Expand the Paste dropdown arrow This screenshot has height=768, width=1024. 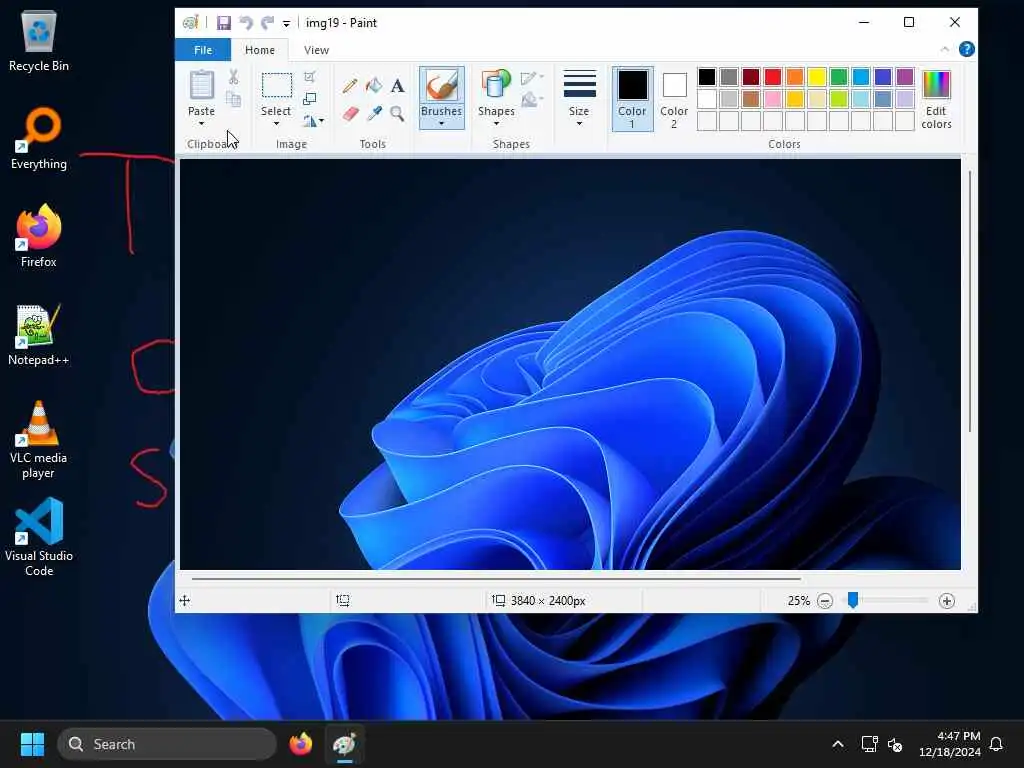tap(202, 123)
